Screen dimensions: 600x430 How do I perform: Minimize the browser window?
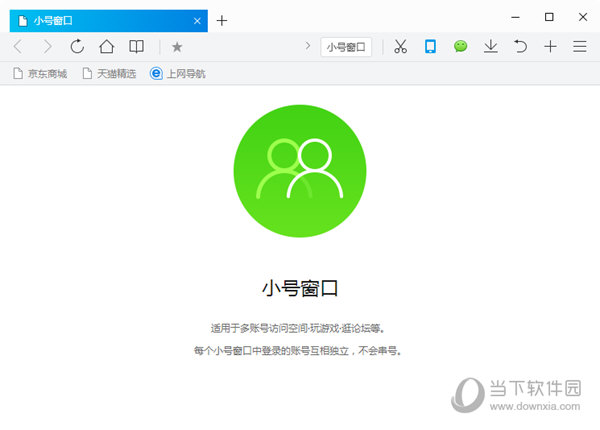point(515,17)
